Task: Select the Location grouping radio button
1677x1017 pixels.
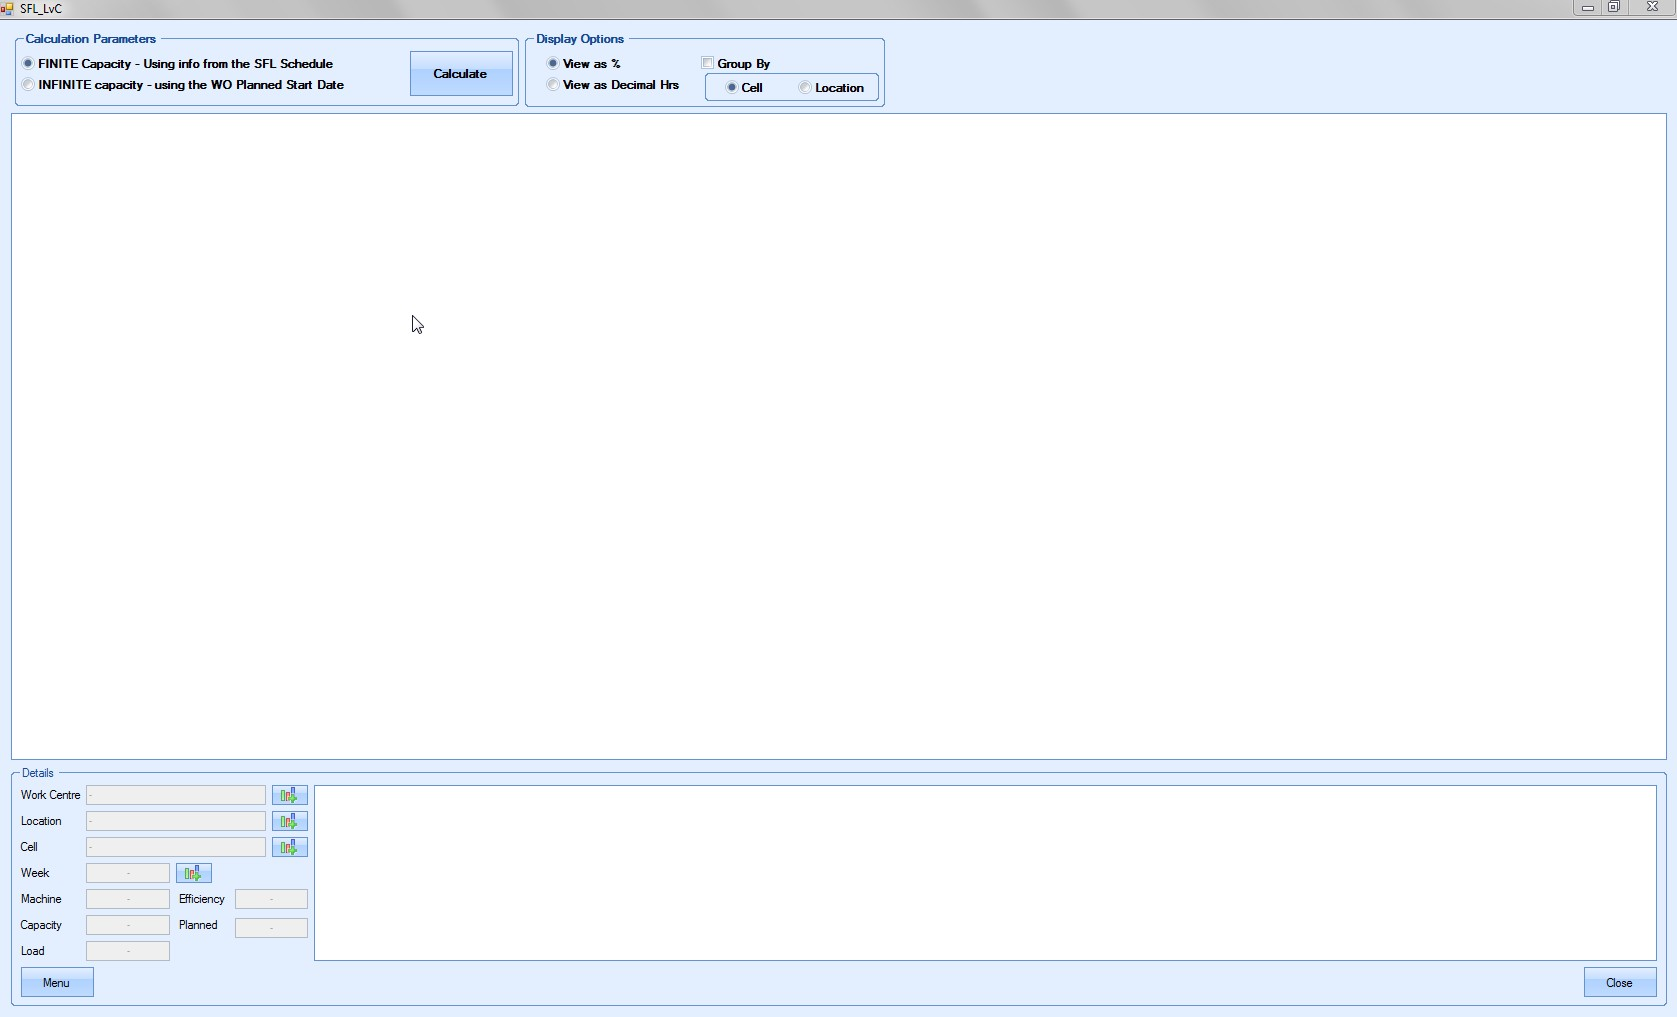Action: click(x=805, y=88)
